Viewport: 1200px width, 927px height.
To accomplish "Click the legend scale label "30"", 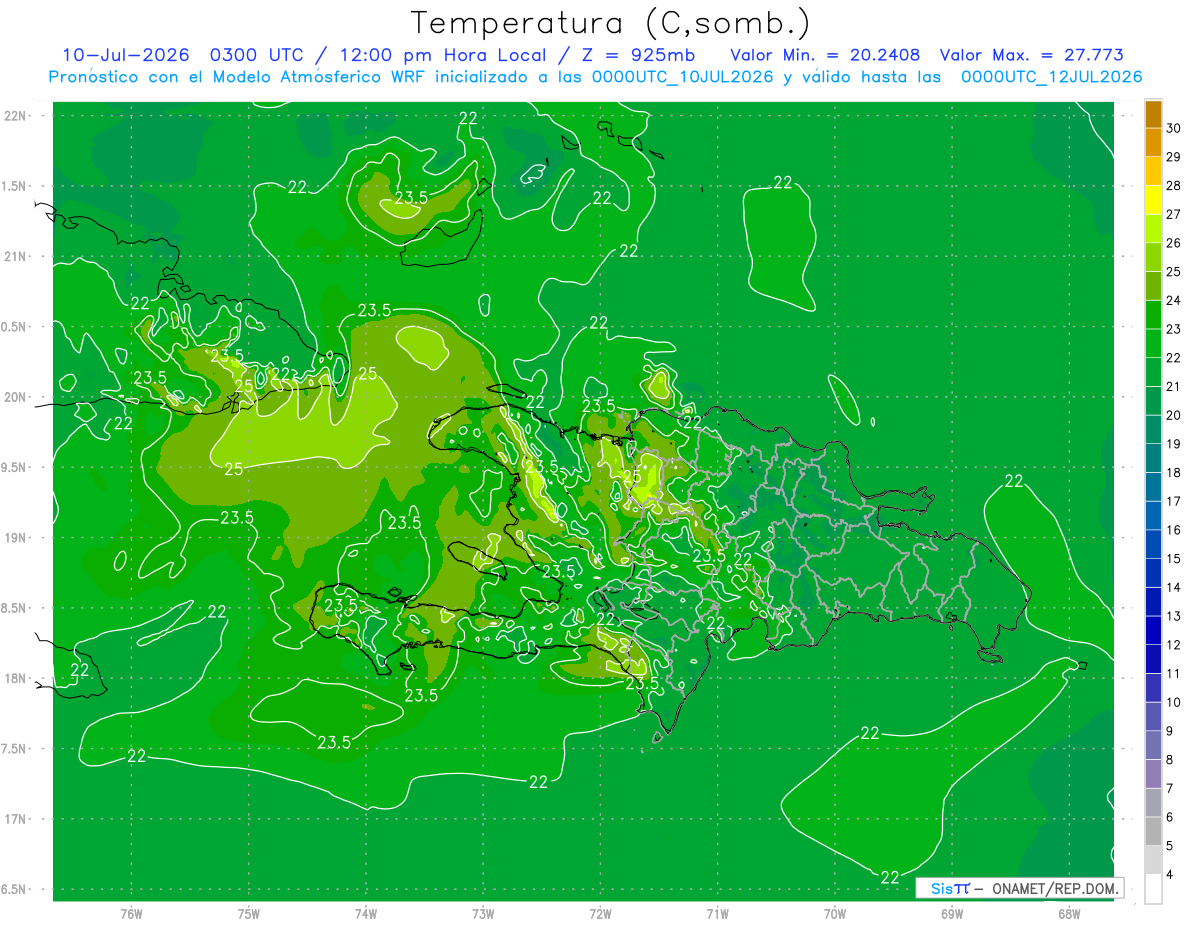I will click(1174, 129).
